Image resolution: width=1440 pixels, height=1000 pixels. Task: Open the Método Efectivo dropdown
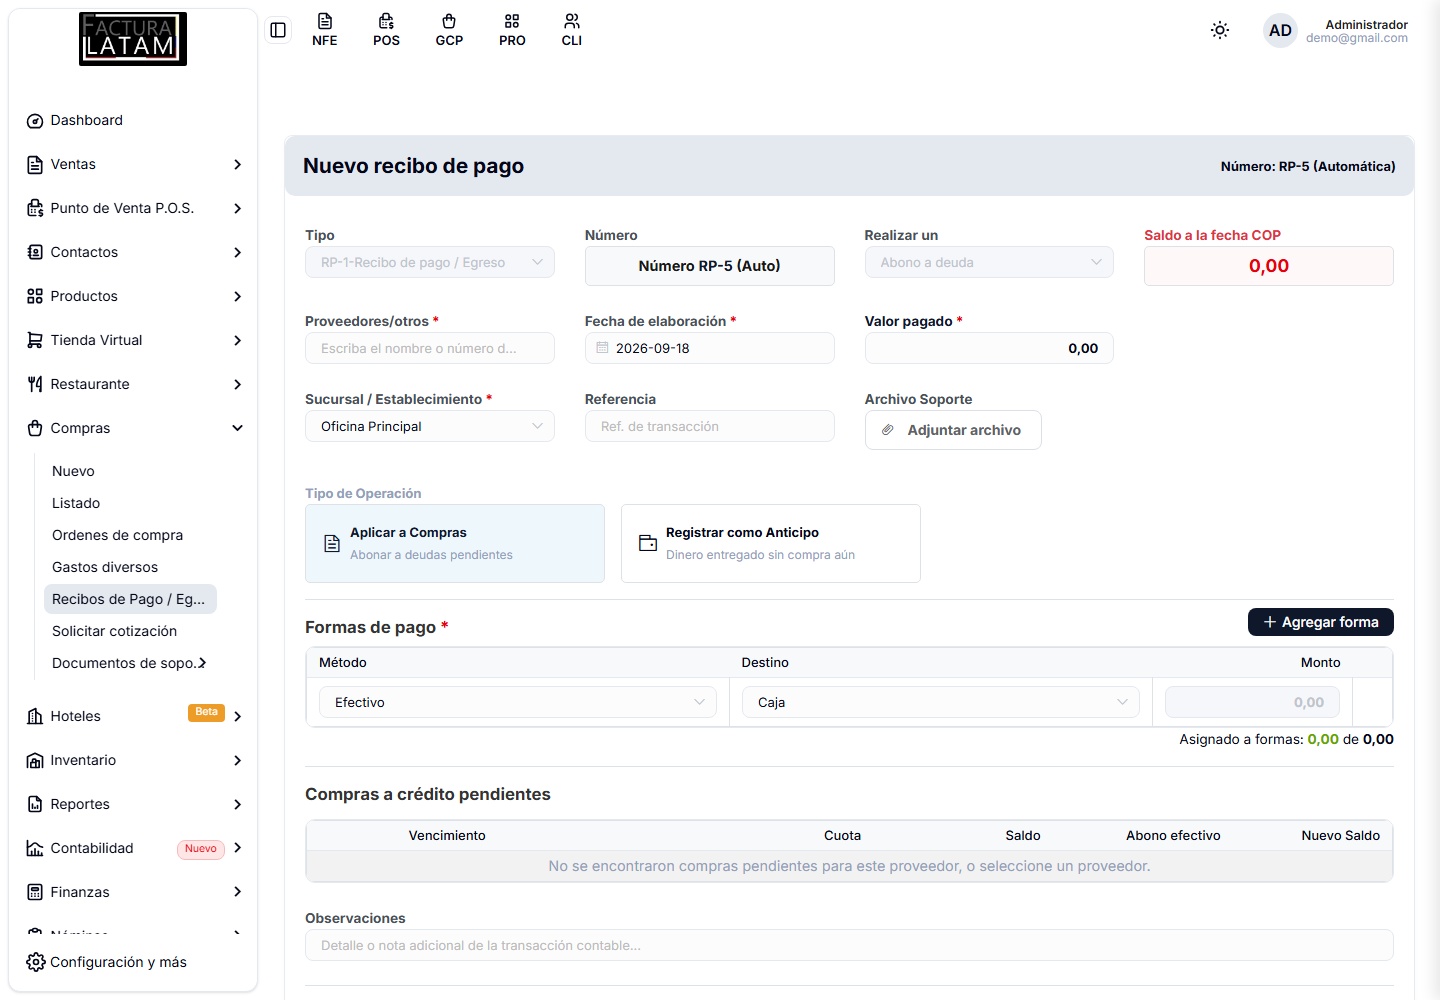pos(518,702)
